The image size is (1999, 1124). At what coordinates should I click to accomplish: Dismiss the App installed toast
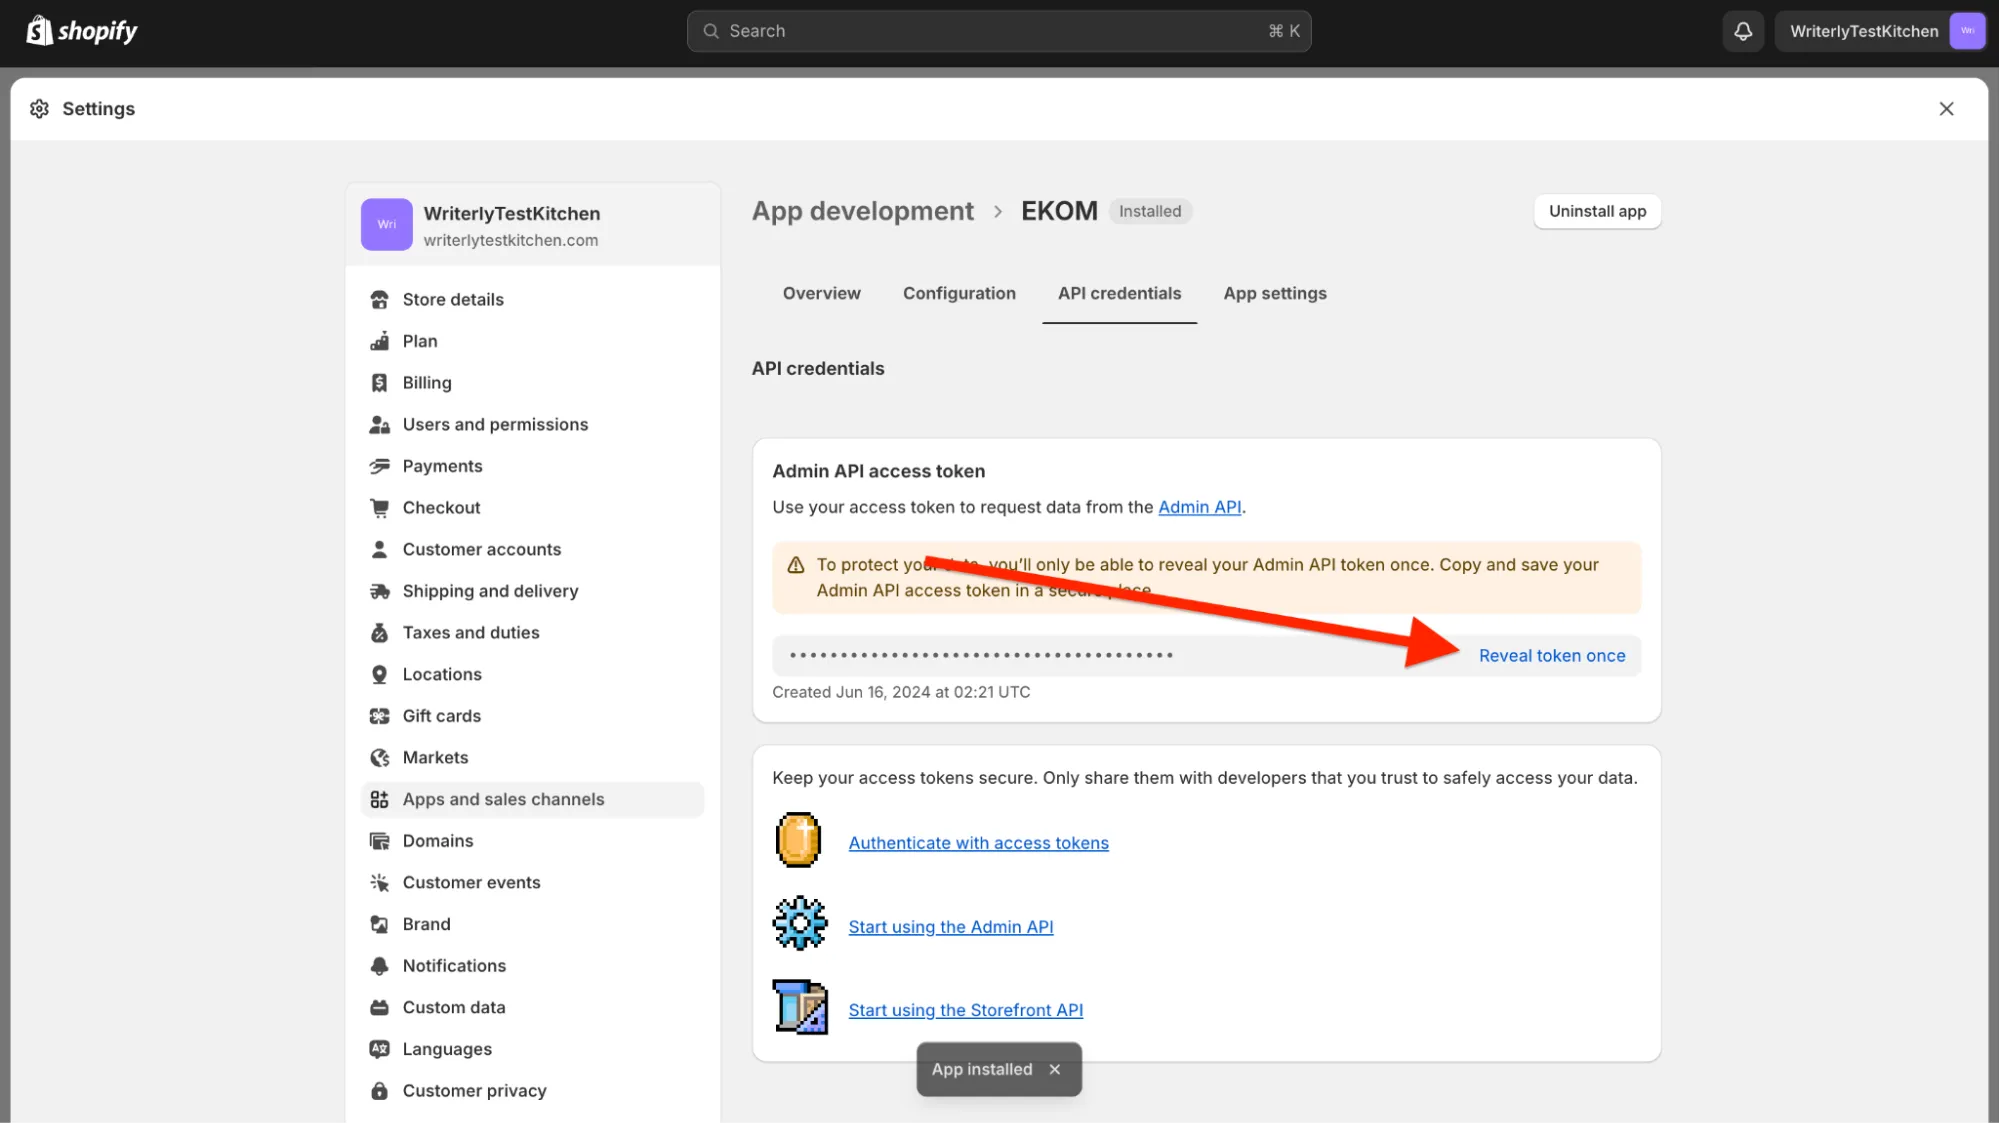(x=1054, y=1070)
